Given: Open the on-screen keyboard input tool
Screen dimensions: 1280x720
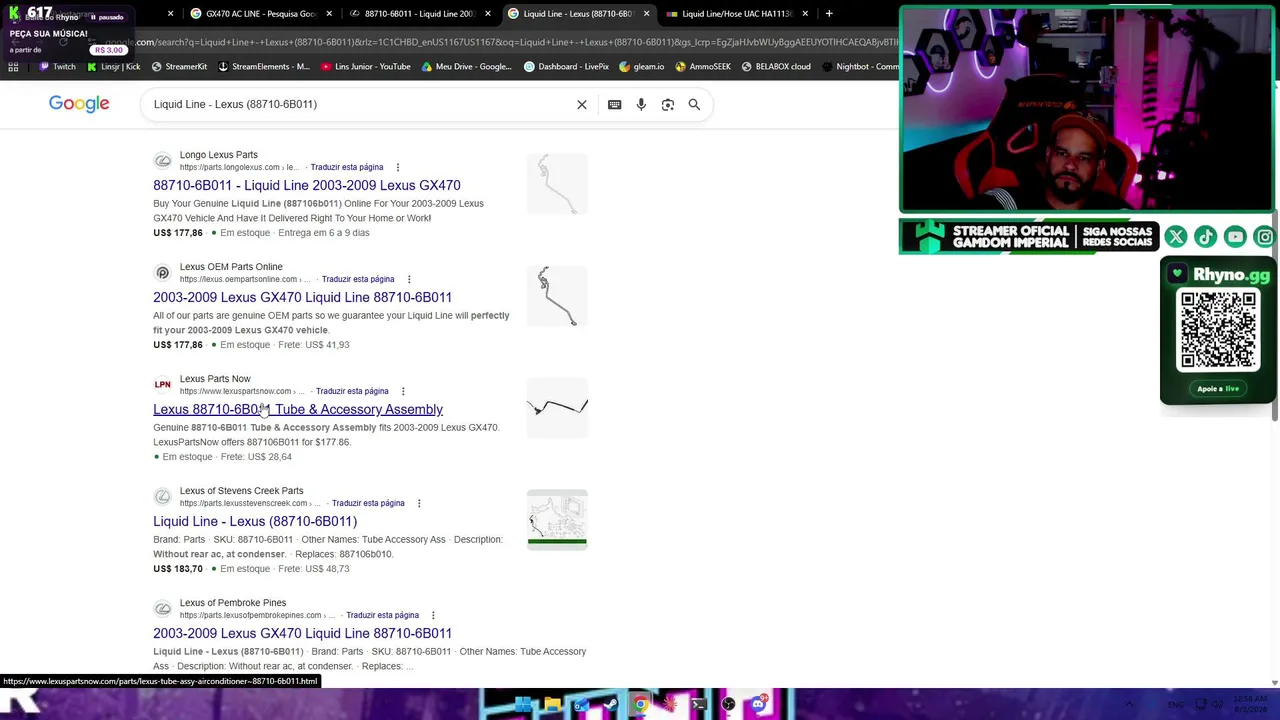Looking at the screenshot, I should pos(614,104).
